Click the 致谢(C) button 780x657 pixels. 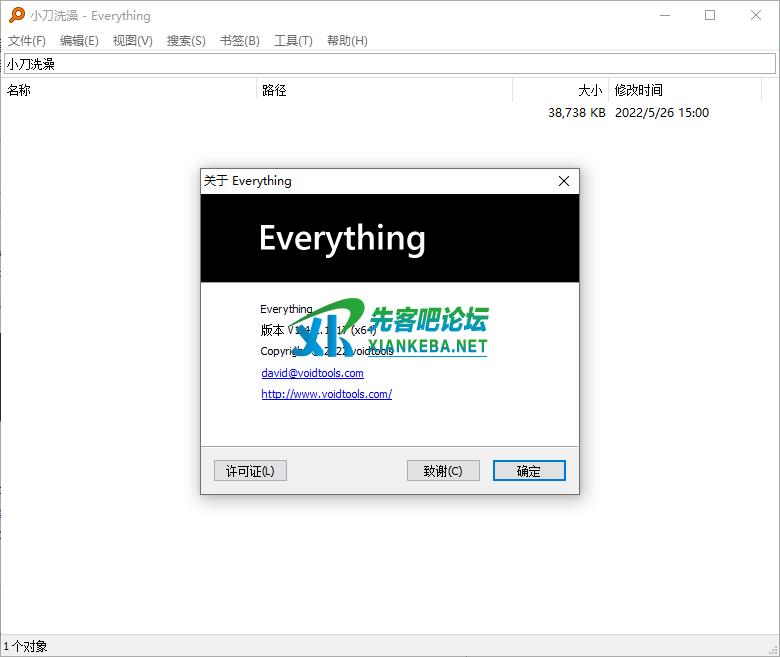(x=443, y=471)
